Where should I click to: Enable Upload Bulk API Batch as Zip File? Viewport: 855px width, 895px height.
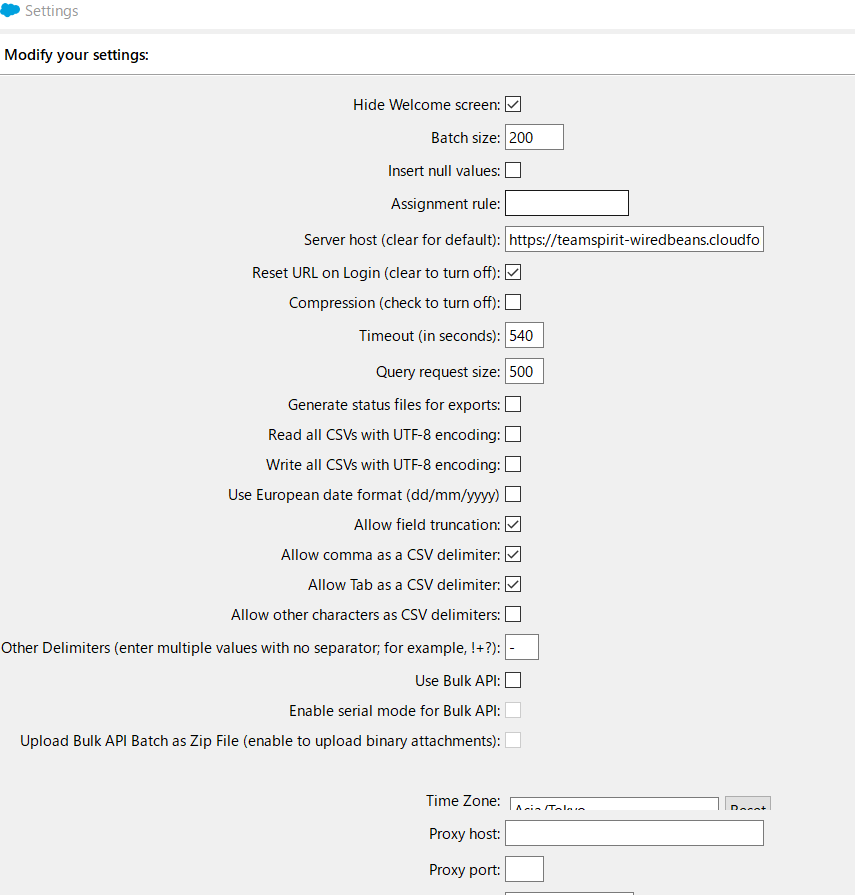[513, 740]
